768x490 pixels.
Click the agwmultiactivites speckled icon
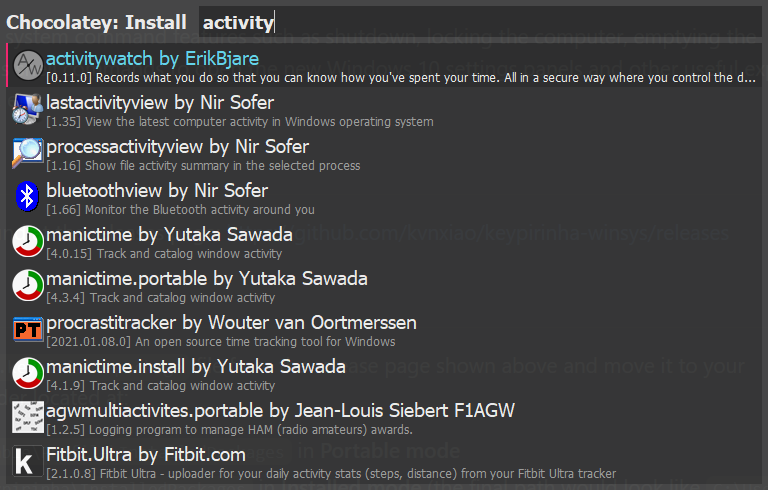pos(28,417)
